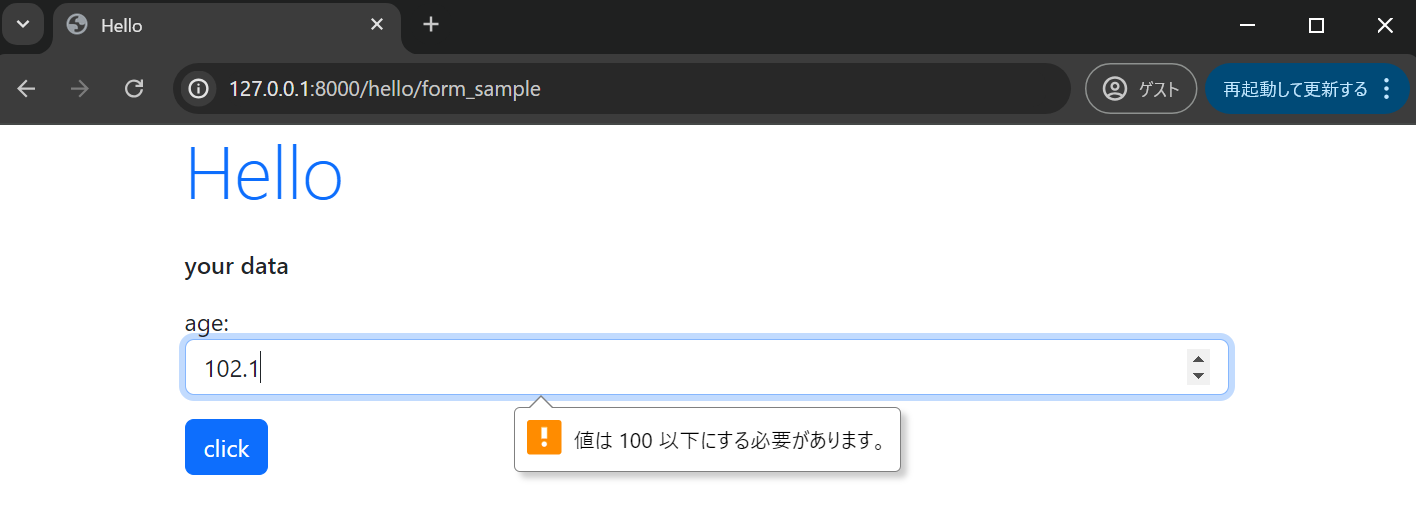Focus the age number input field
Screen dimensions: 1416x509
[x=680, y=368]
